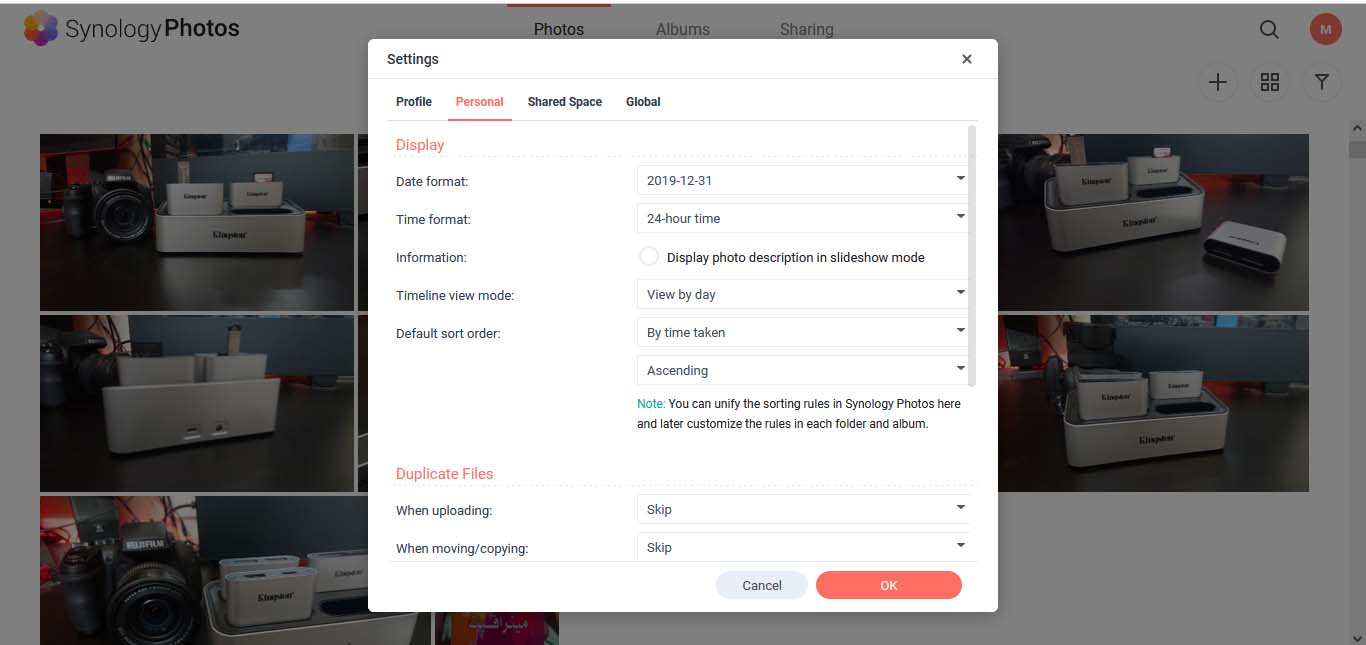This screenshot has height=645, width=1366.
Task: Expand the Date format dropdown
Action: coord(802,181)
